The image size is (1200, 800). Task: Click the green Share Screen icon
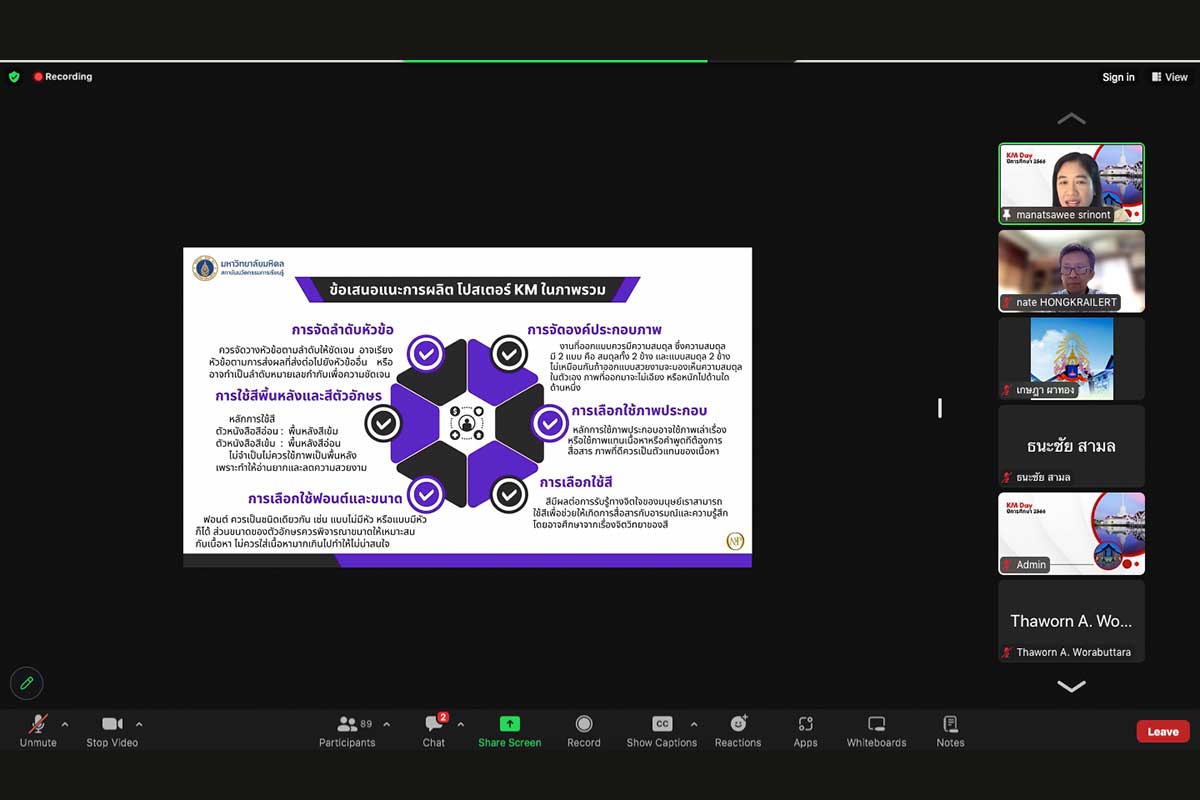(509, 724)
